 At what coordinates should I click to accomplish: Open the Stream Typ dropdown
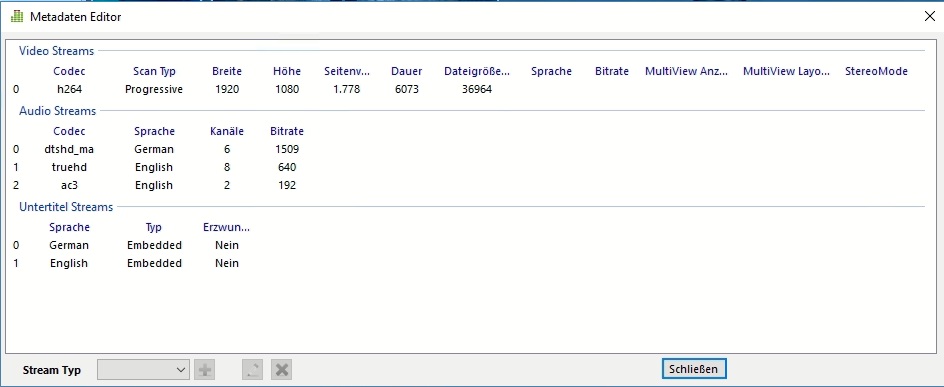pyautogui.click(x=143, y=370)
